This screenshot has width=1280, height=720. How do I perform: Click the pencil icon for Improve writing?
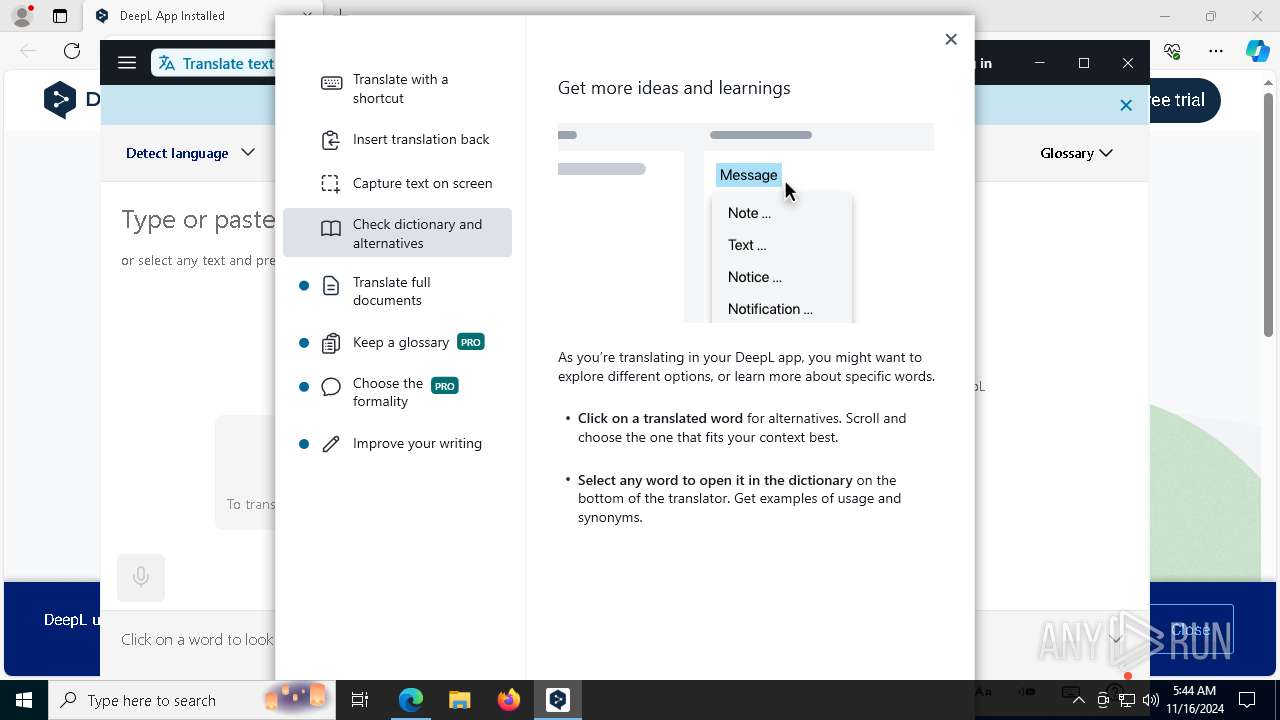coord(331,444)
